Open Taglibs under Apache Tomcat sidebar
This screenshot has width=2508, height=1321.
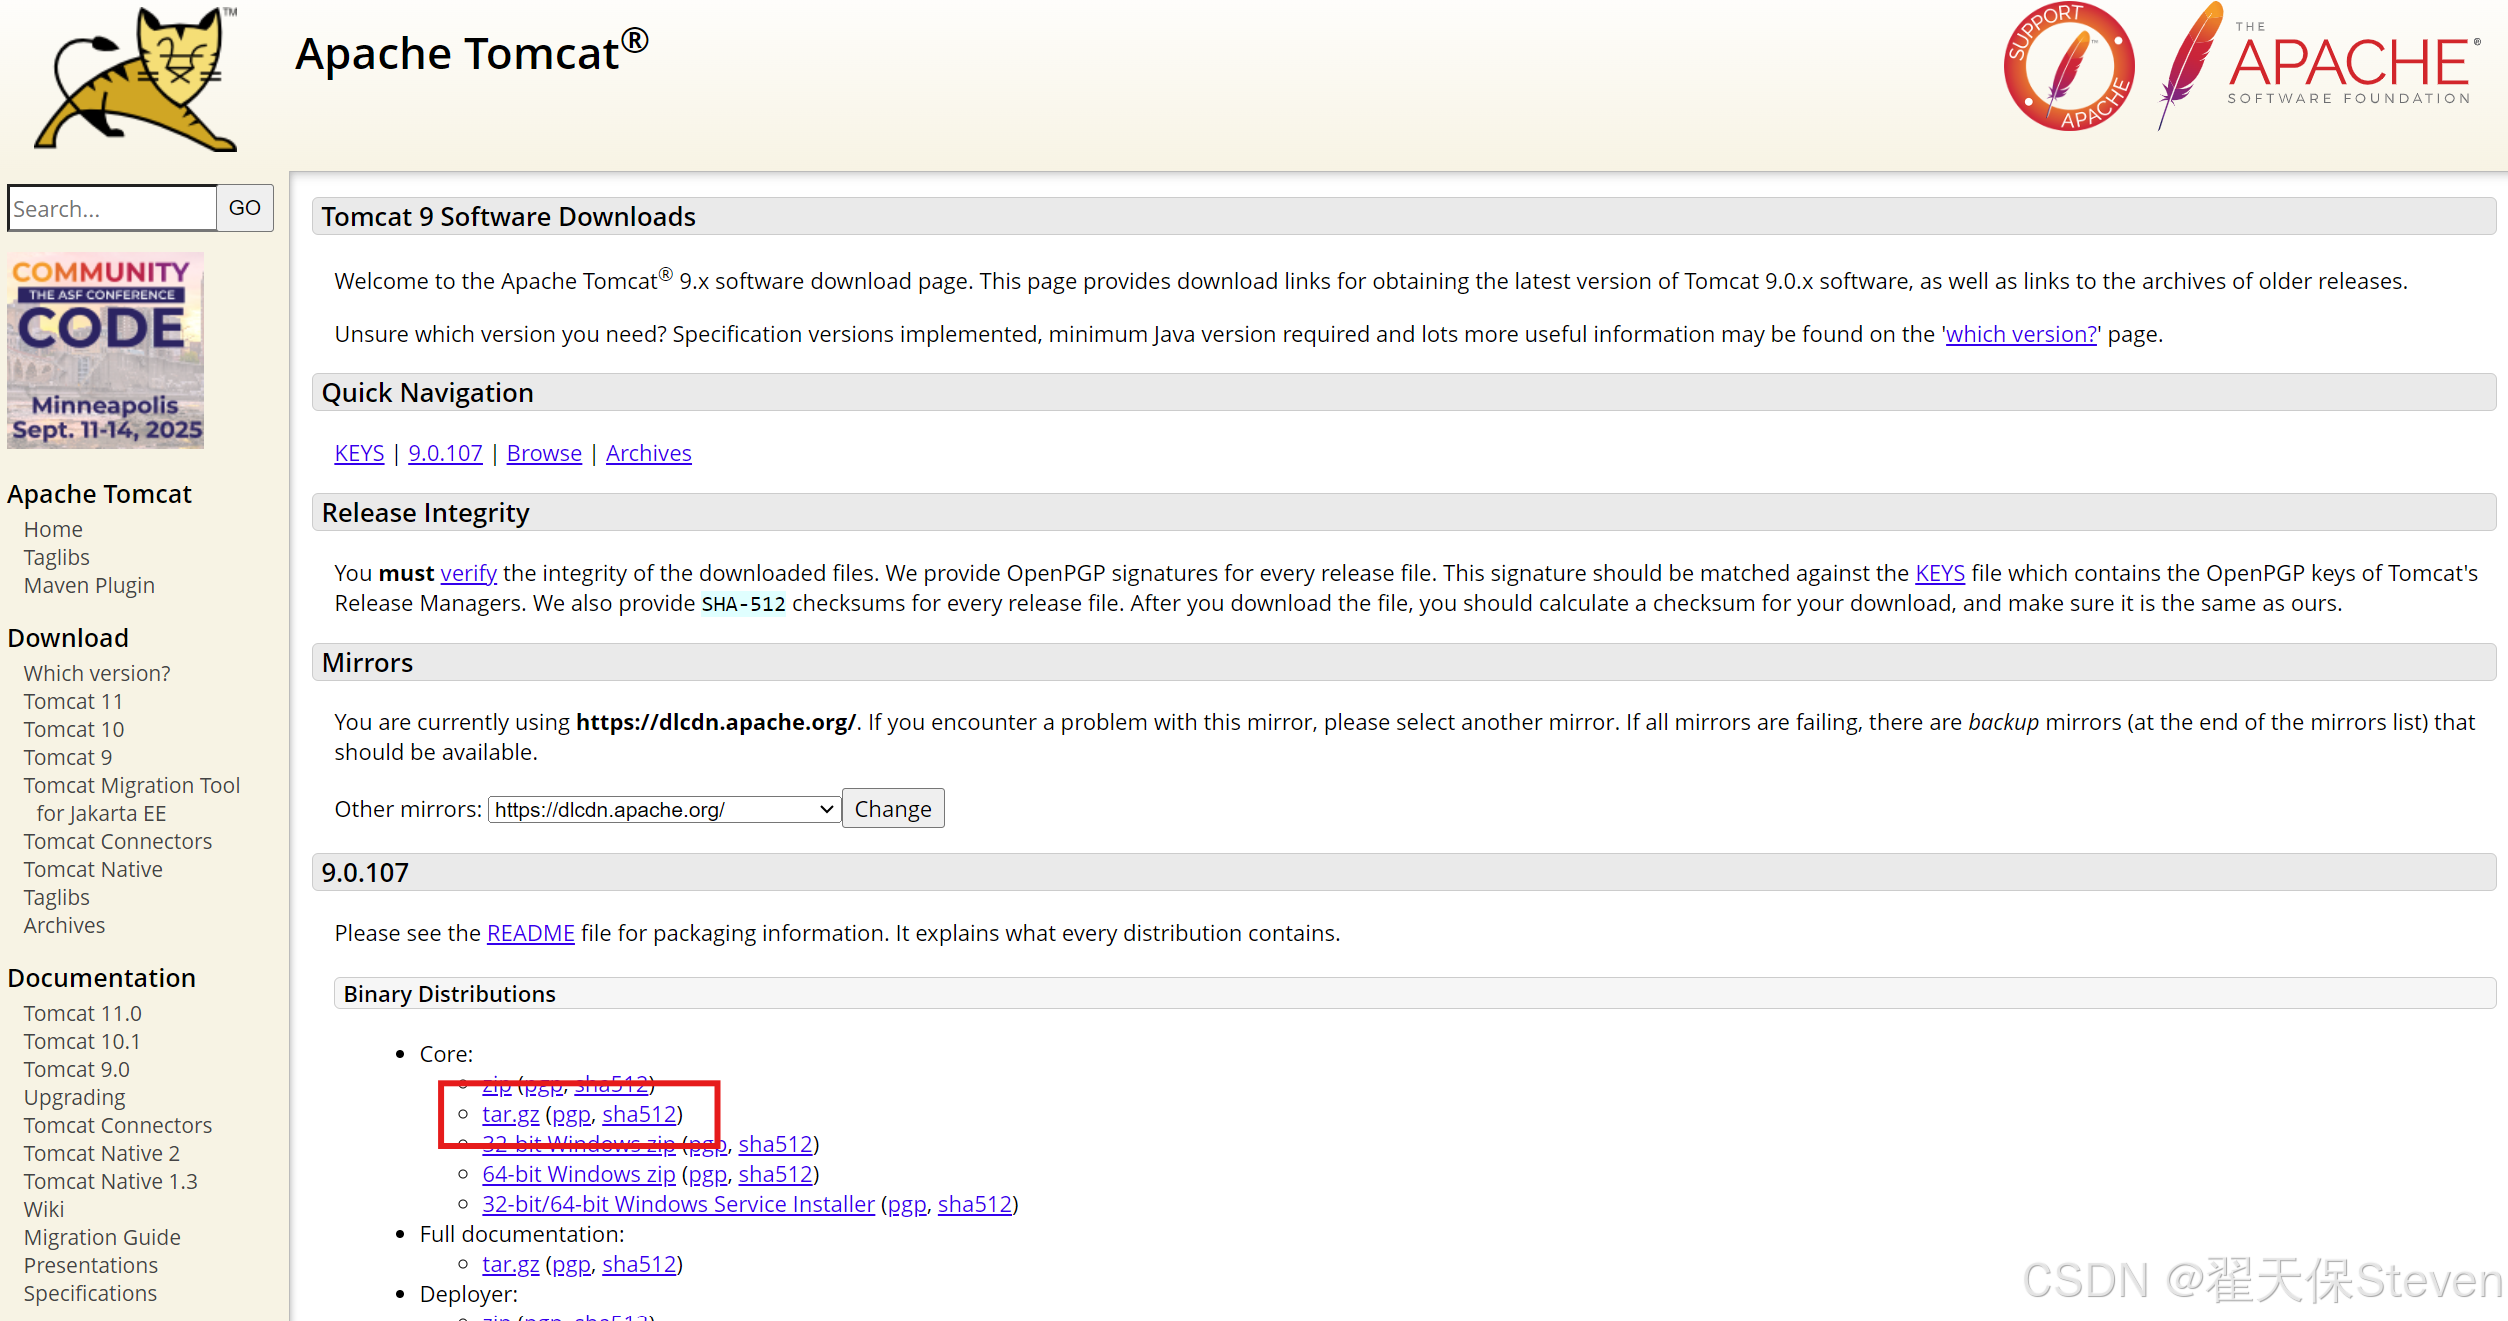pos(56,557)
